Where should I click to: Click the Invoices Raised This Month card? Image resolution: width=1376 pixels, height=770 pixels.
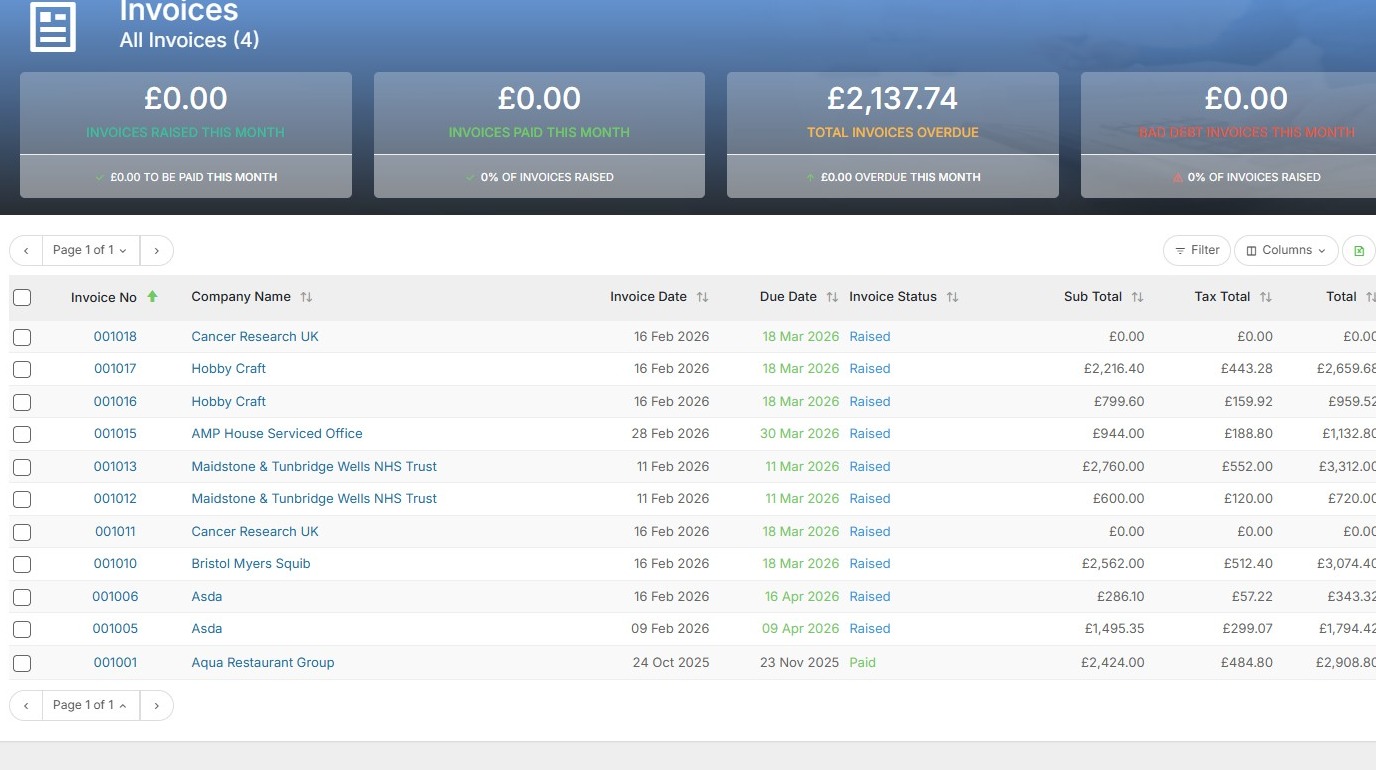point(186,135)
